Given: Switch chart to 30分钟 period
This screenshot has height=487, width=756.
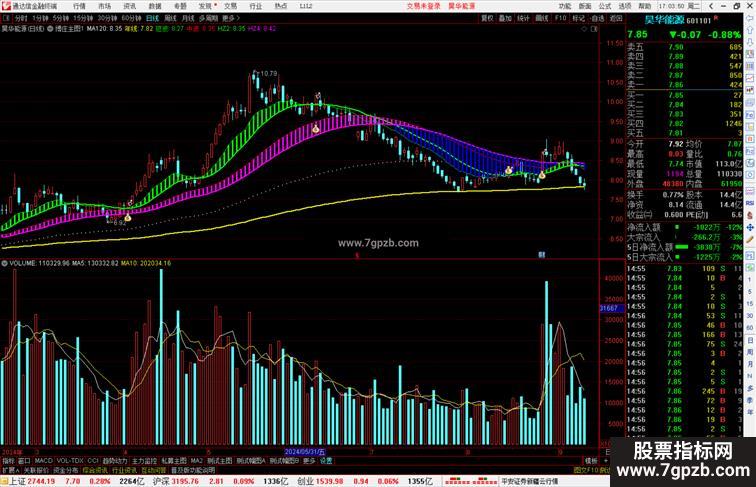Looking at the screenshot, I should [107, 18].
